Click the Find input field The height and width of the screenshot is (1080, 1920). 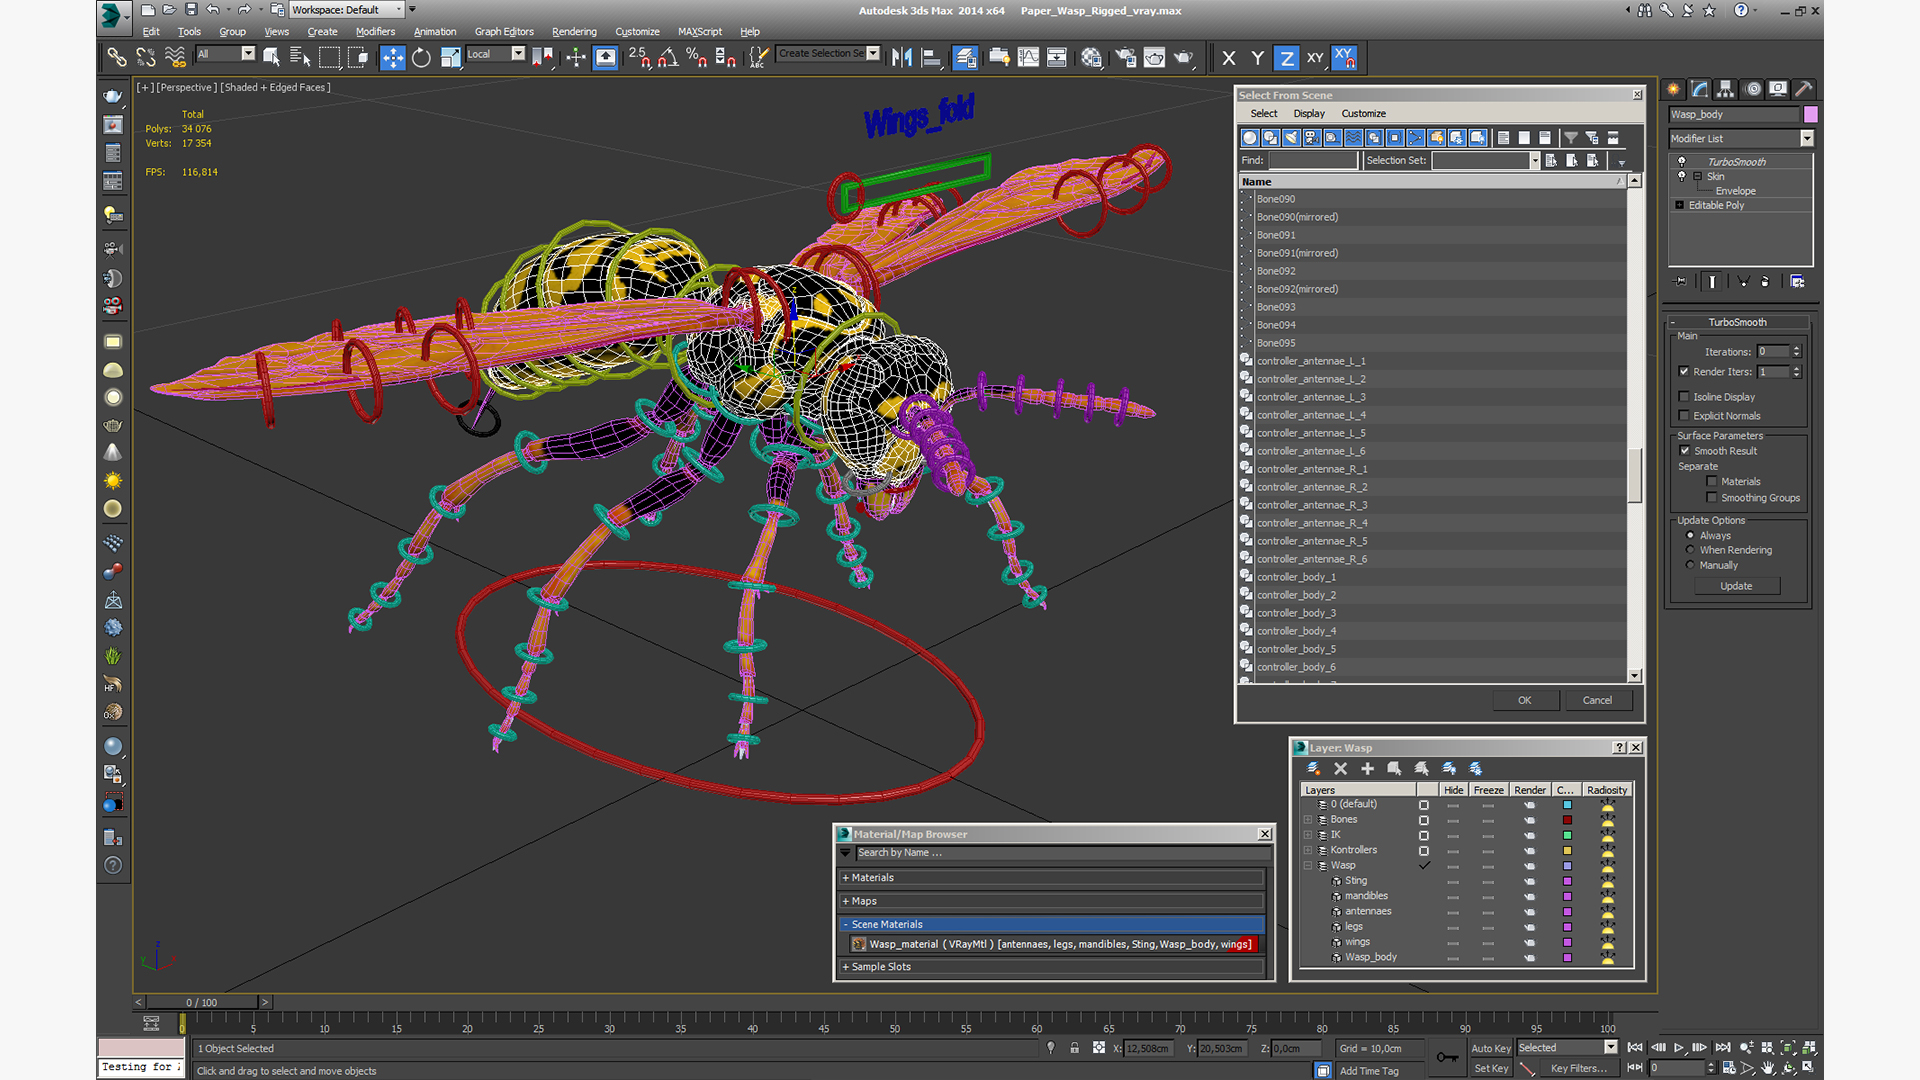[1312, 161]
